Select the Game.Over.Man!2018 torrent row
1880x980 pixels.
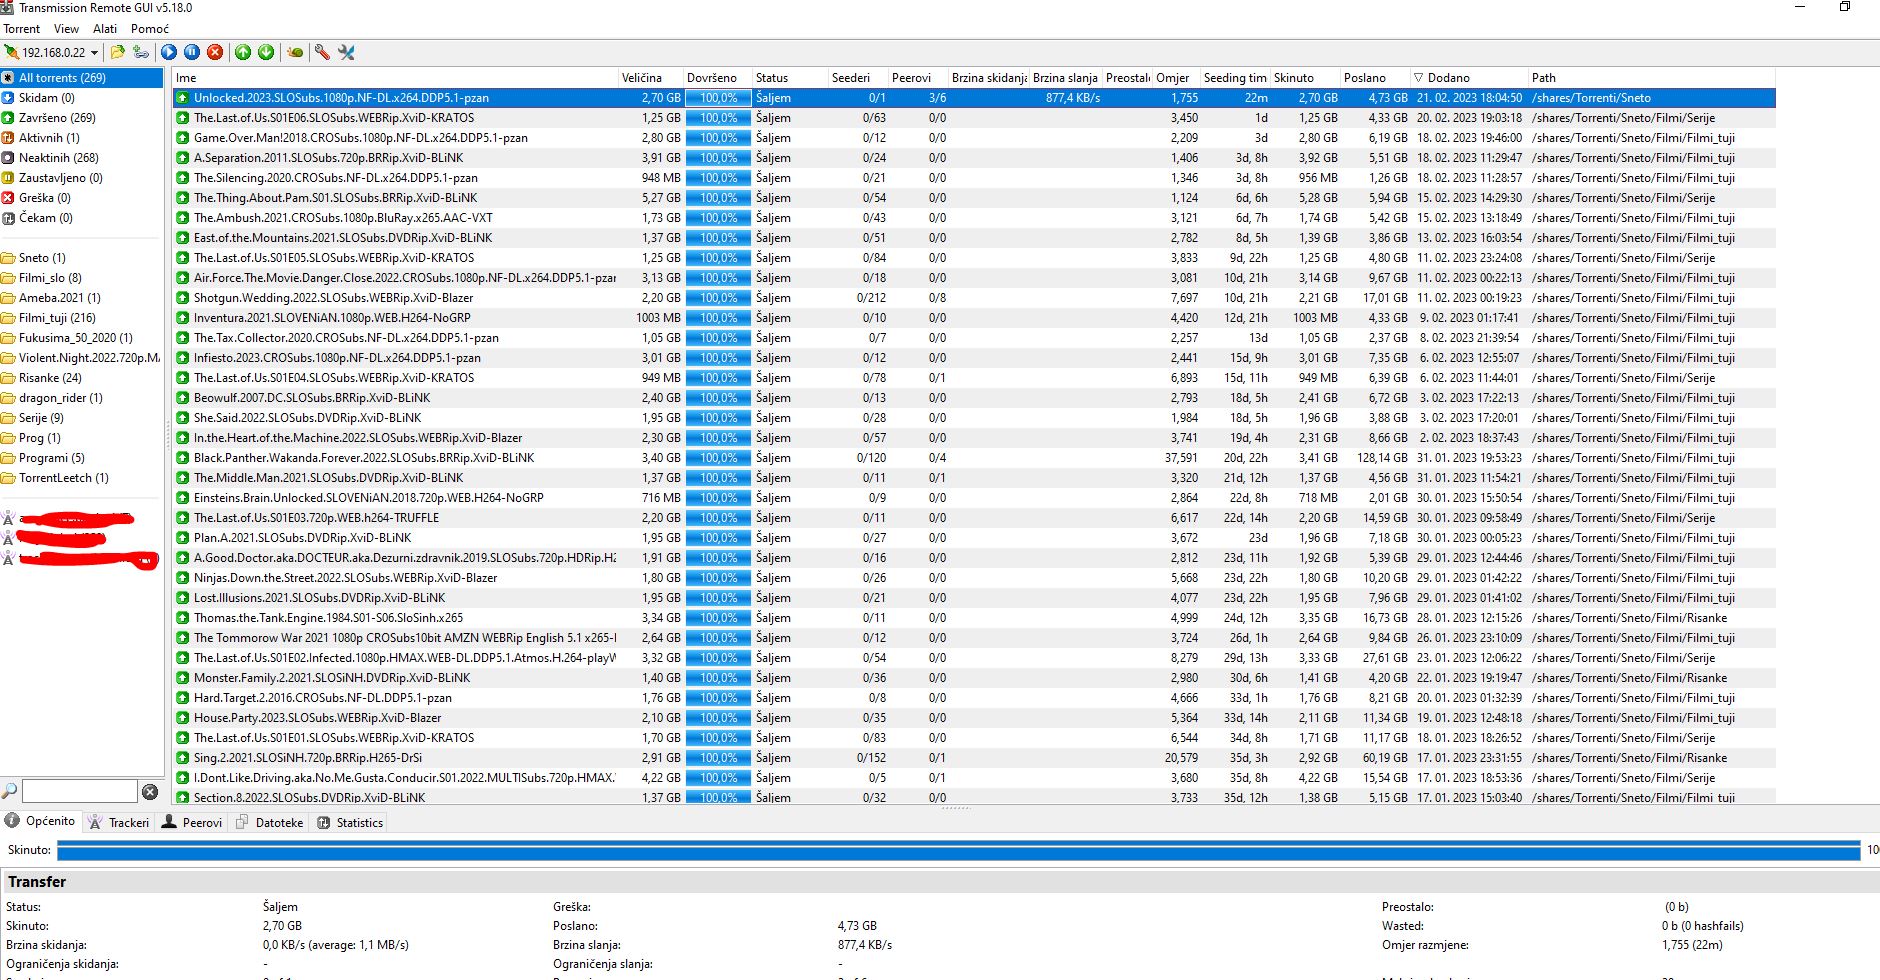(974, 138)
